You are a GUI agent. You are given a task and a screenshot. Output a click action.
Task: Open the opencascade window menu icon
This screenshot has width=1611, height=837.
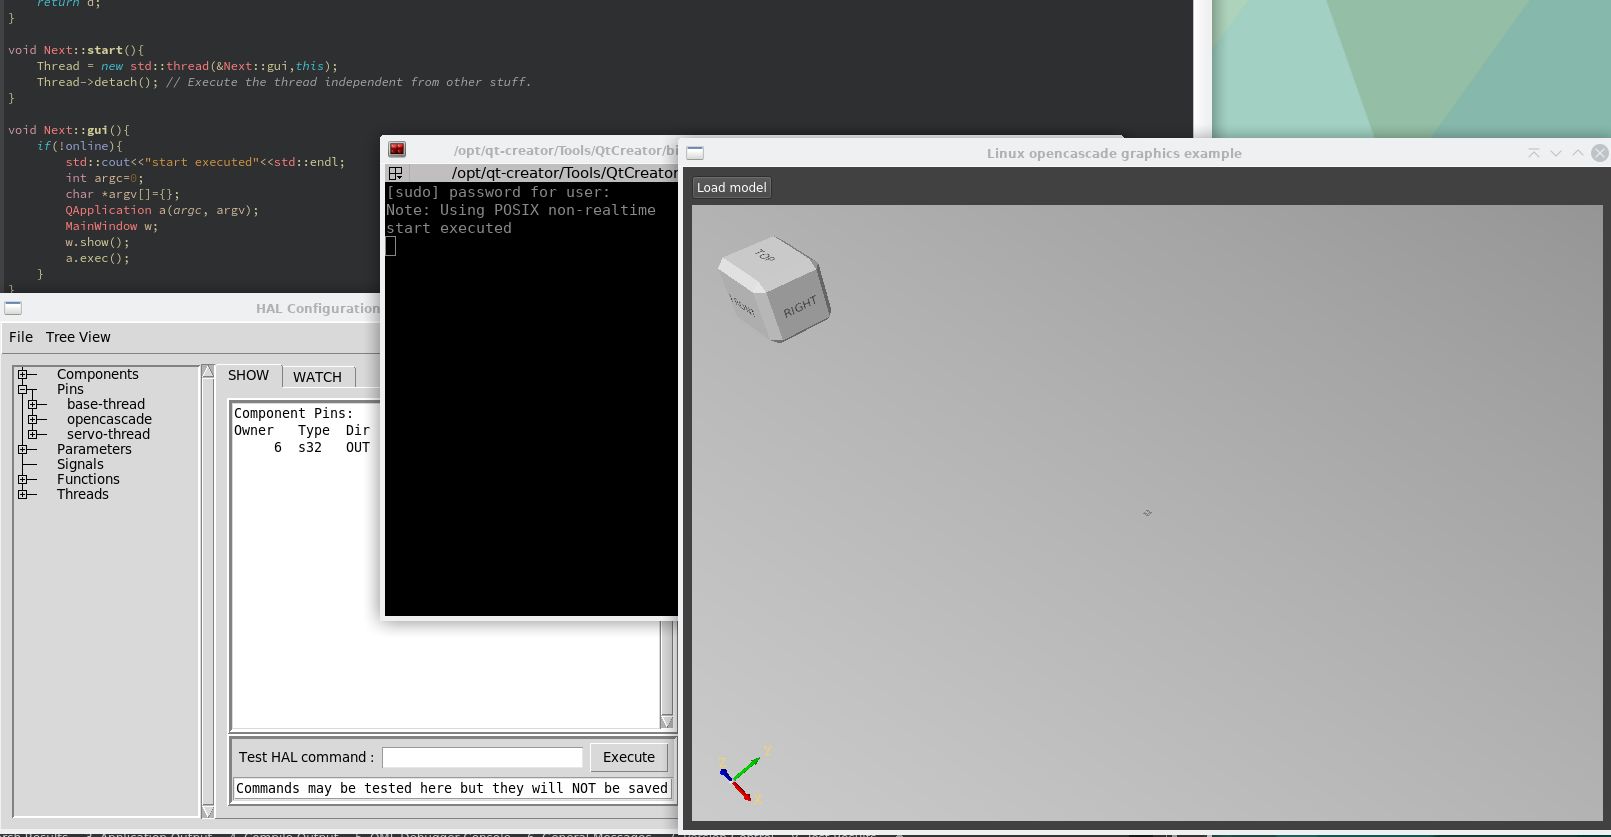click(695, 153)
